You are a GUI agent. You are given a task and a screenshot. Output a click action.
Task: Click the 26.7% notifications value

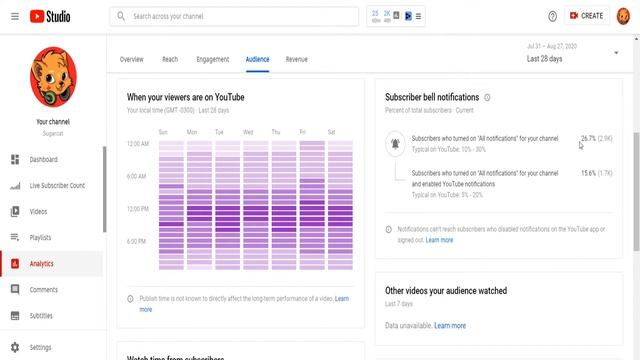pyautogui.click(x=588, y=139)
